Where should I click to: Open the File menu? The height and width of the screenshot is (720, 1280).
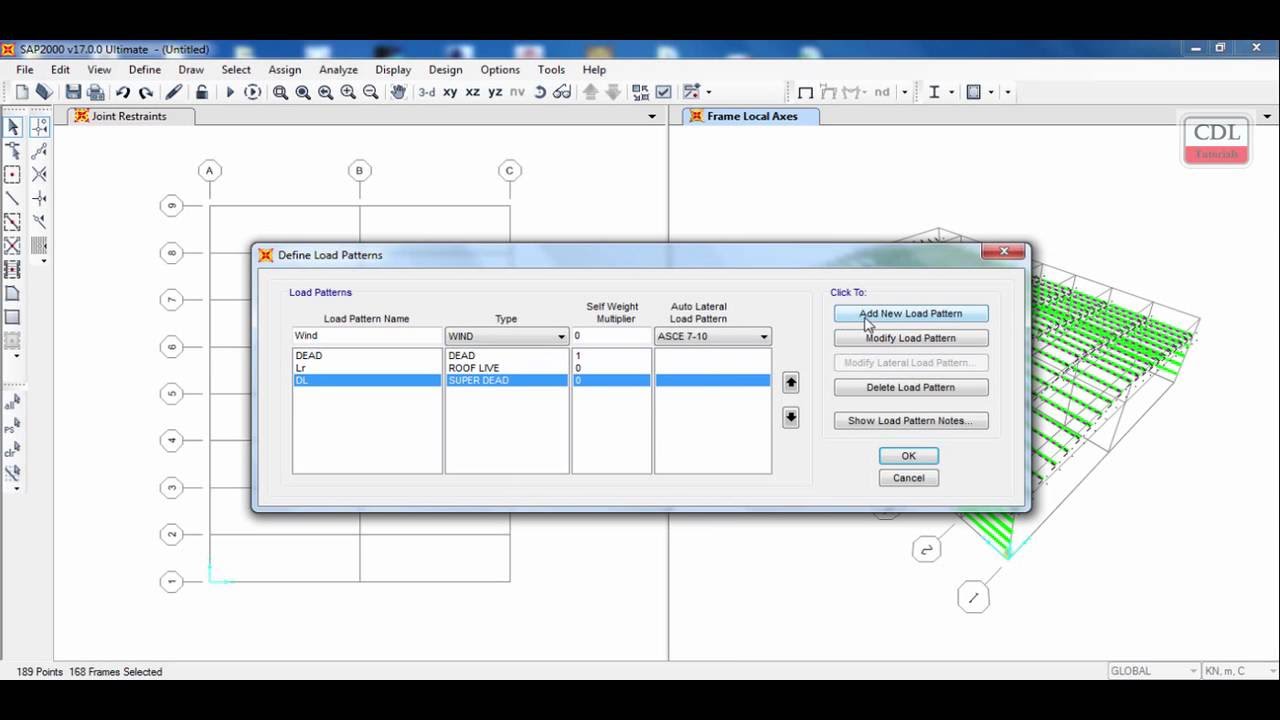pyautogui.click(x=25, y=70)
